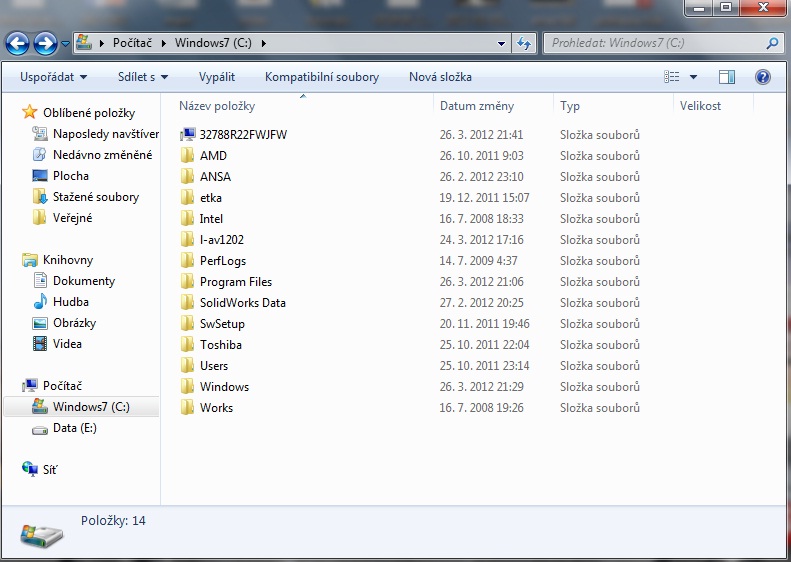Change the view using the view icon
The image size is (791, 562).
point(671,77)
